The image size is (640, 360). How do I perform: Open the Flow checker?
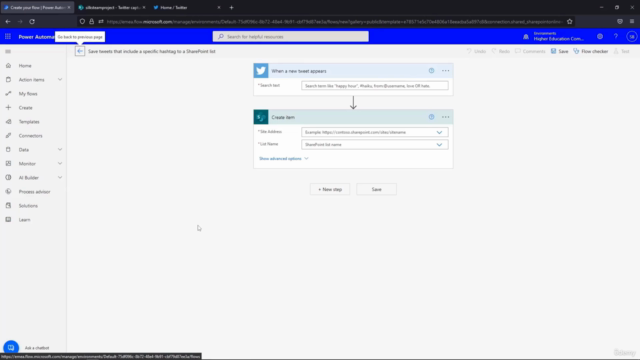click(x=591, y=51)
